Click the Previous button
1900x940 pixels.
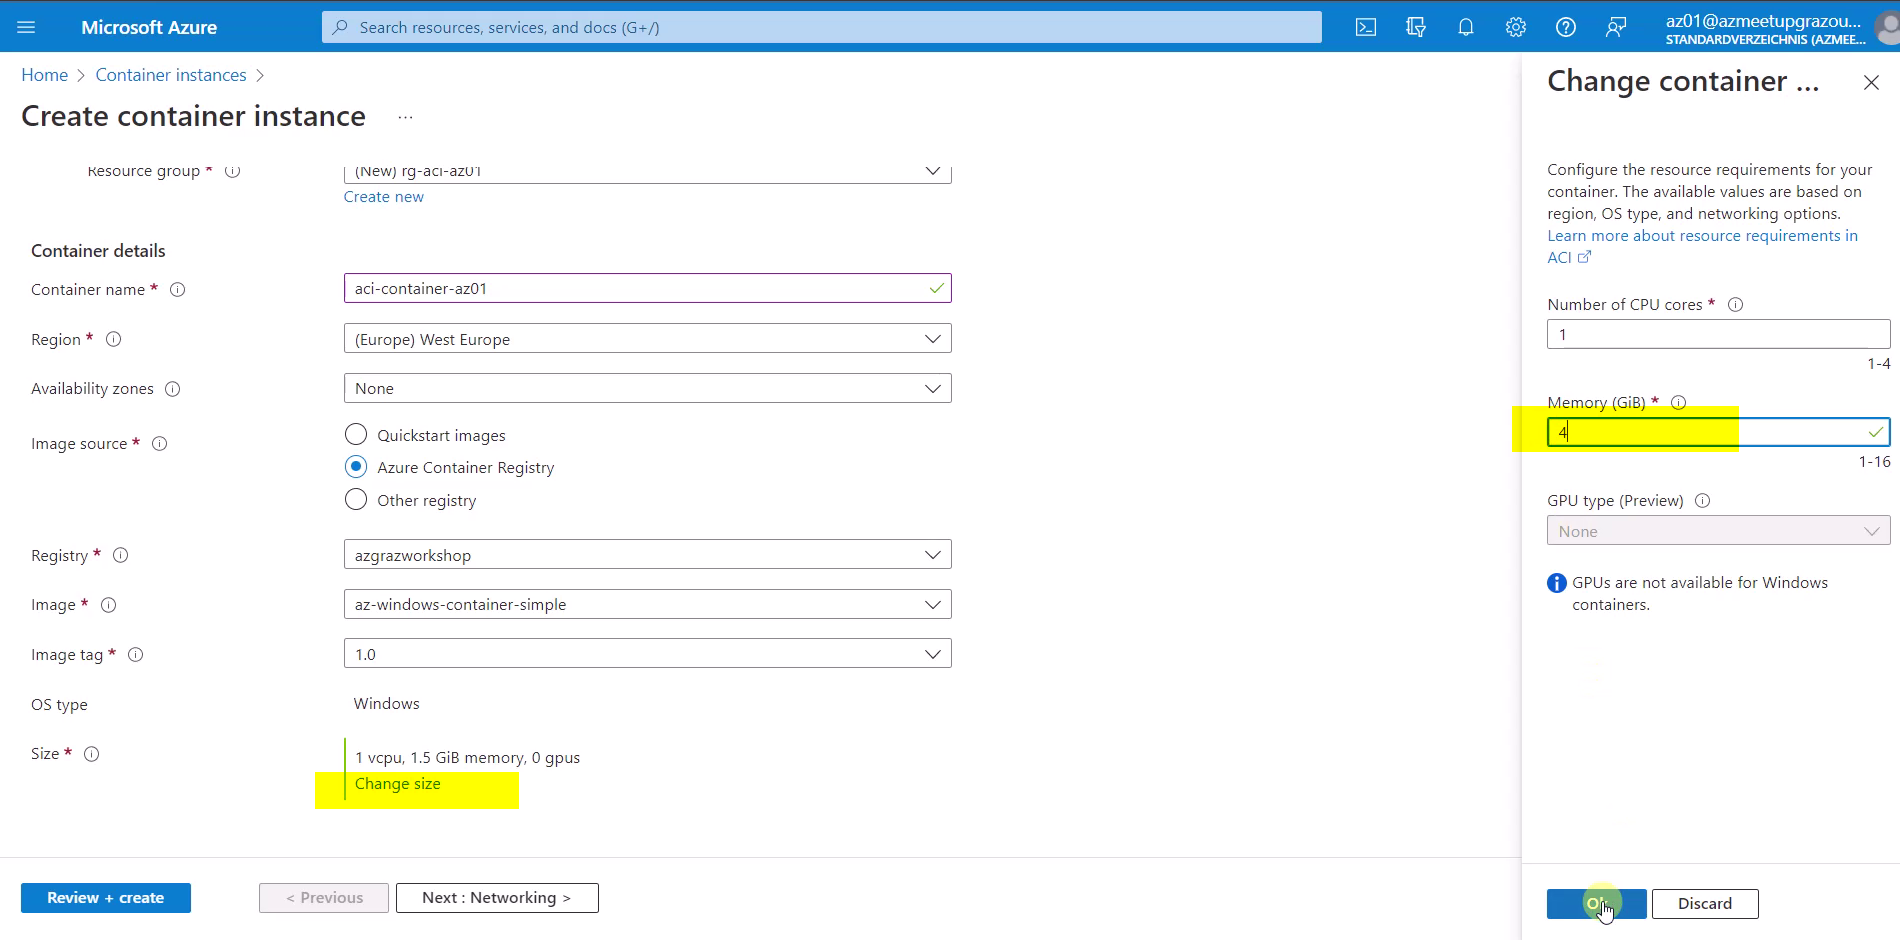324,898
